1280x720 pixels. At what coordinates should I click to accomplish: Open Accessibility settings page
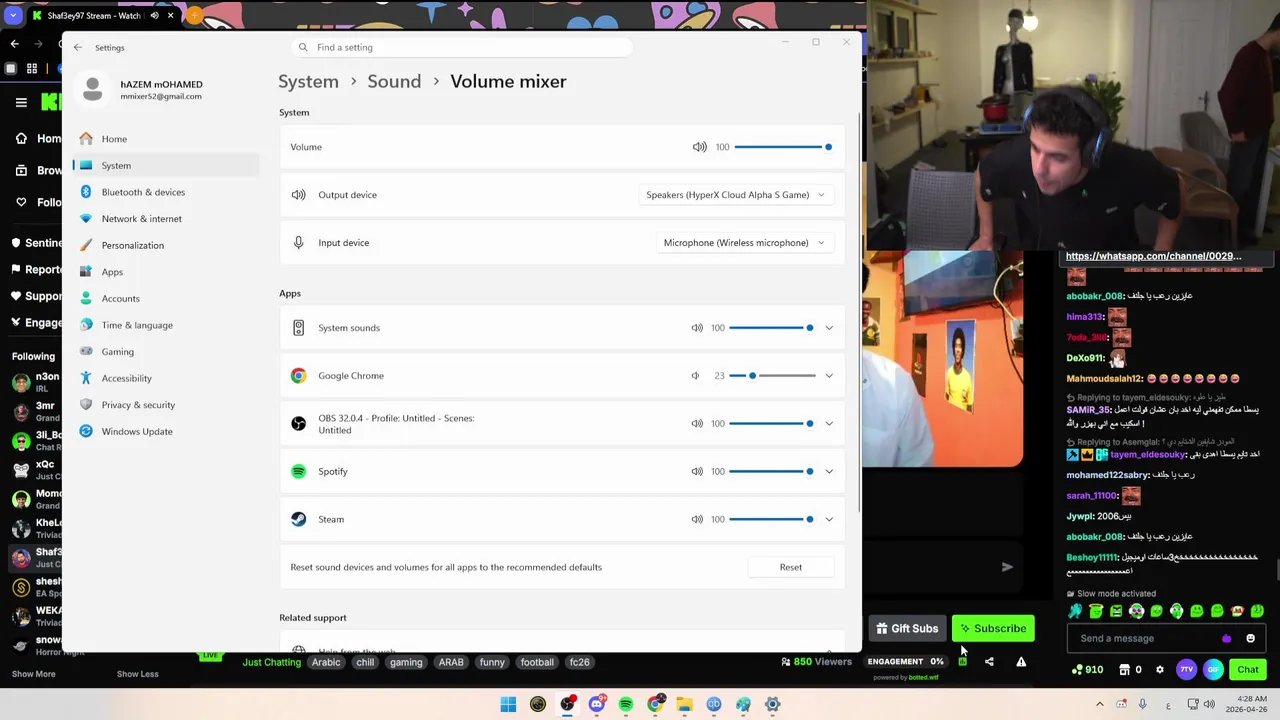[166, 378]
